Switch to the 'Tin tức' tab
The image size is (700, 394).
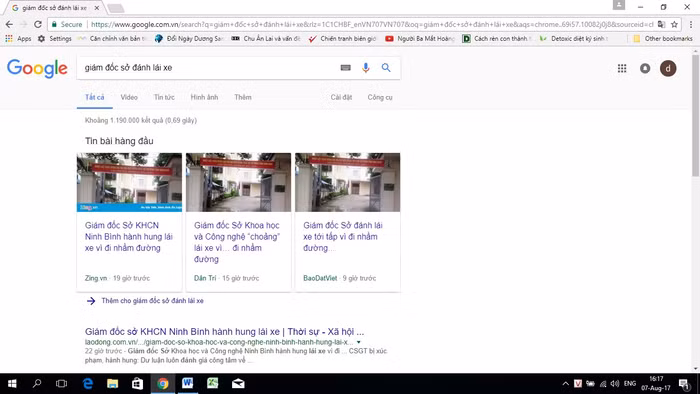point(164,97)
